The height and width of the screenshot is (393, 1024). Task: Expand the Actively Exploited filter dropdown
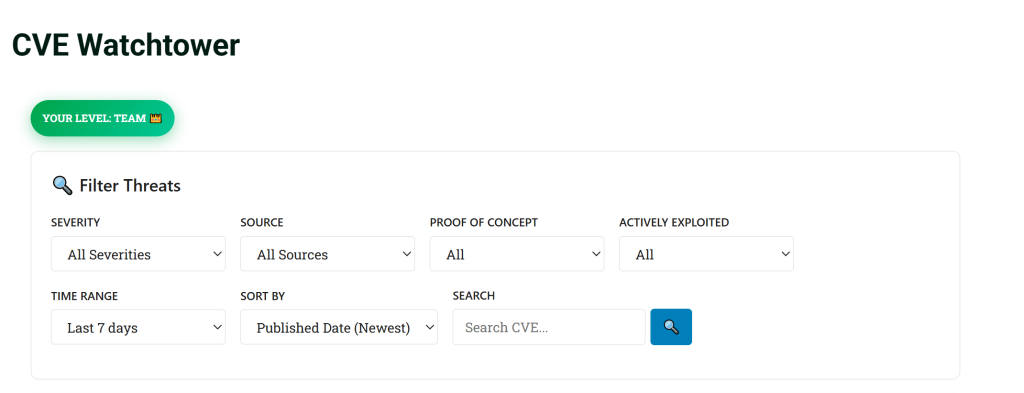pyautogui.click(x=706, y=254)
